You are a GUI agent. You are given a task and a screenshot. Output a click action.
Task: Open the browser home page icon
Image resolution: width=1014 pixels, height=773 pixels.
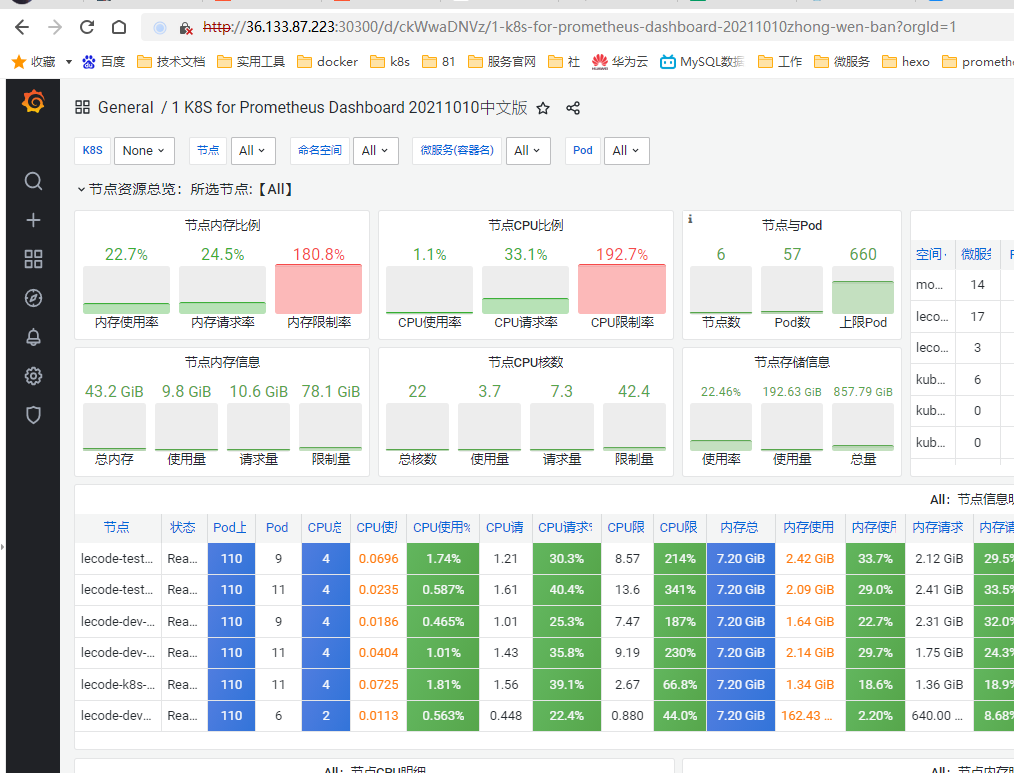pos(119,27)
